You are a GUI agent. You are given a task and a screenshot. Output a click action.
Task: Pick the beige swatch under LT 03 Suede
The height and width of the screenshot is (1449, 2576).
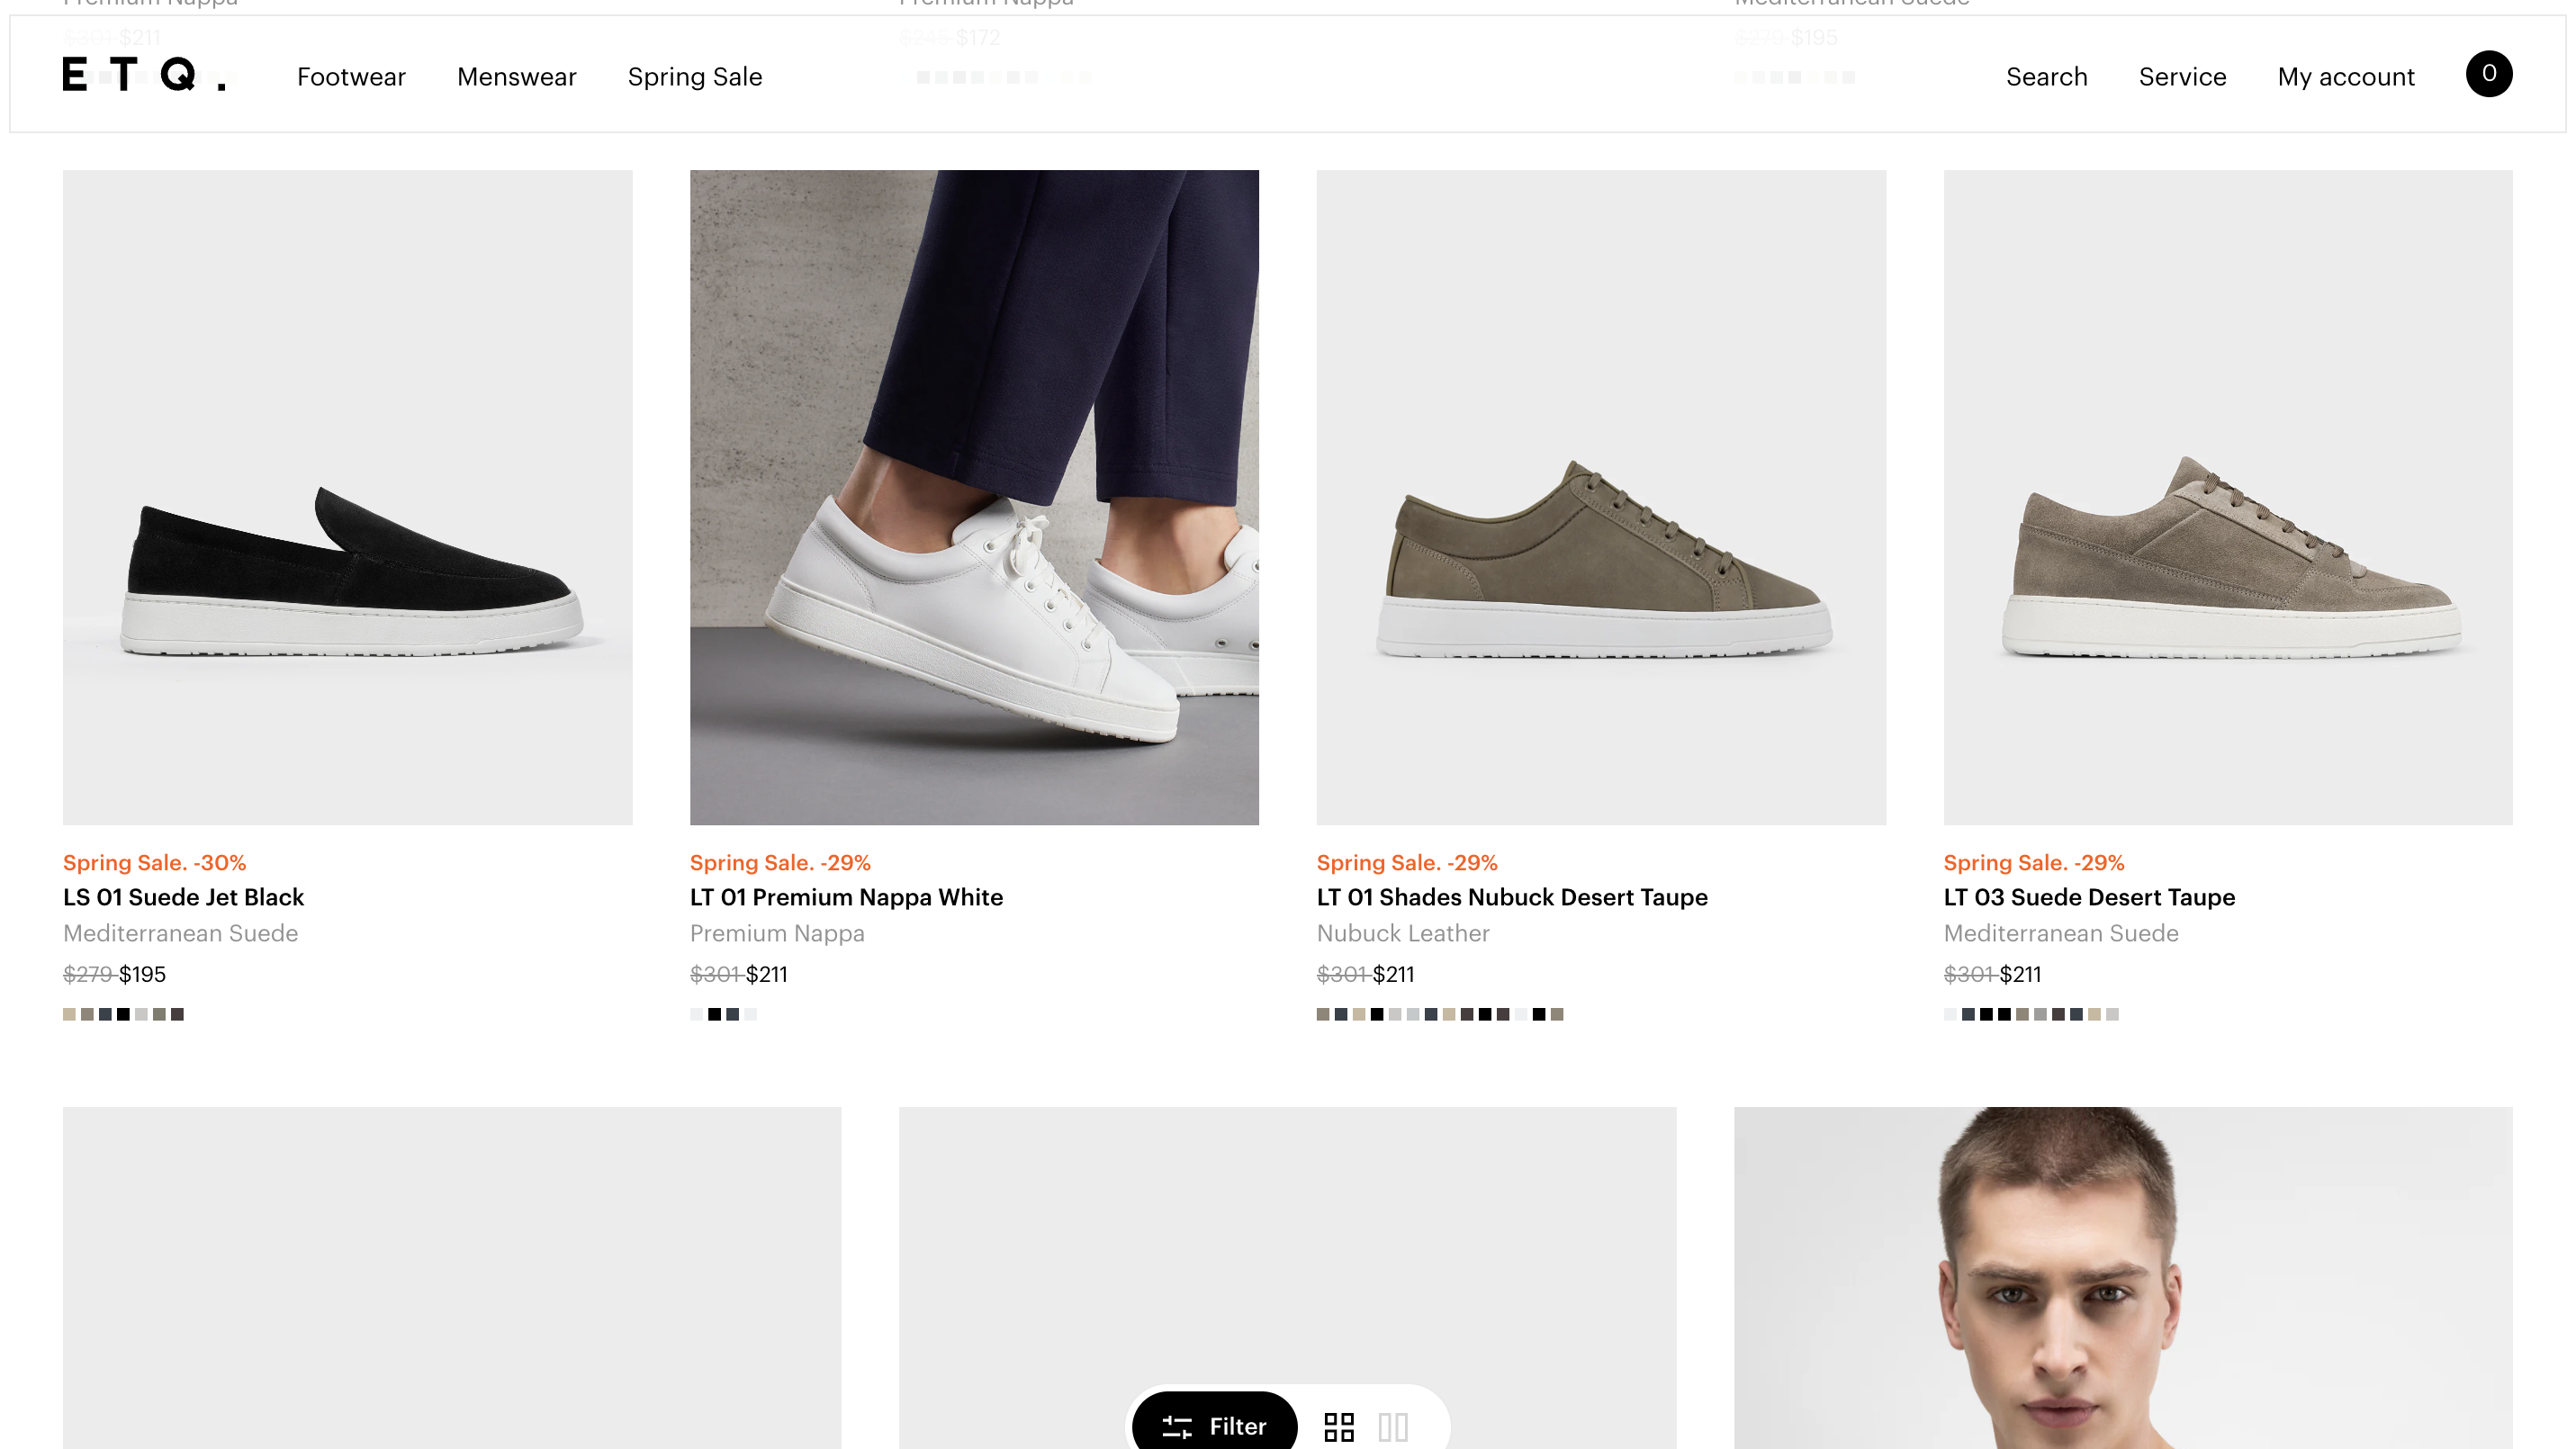2094,1014
